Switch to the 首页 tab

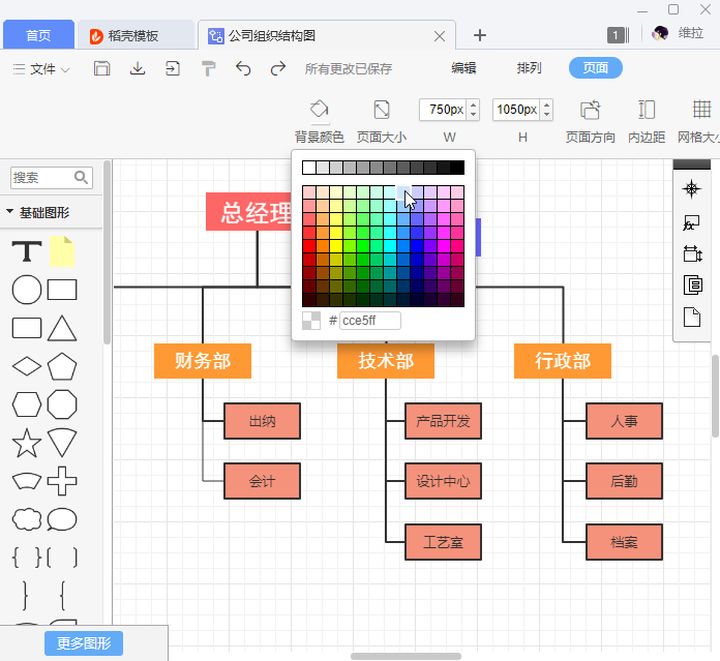pos(39,35)
